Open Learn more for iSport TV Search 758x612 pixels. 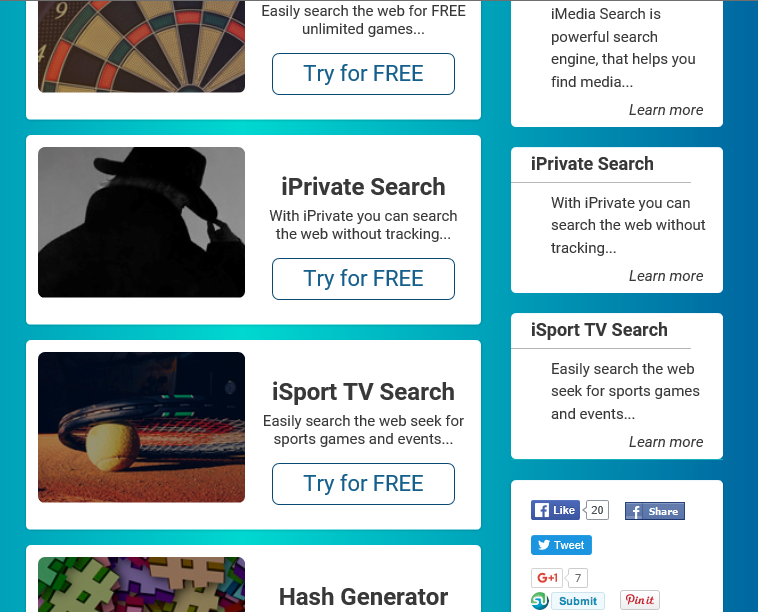click(666, 441)
